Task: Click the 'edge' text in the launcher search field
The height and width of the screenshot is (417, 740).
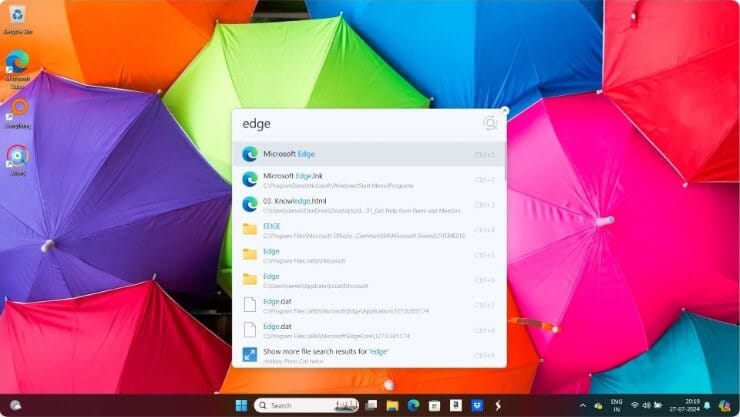Action: pos(256,124)
